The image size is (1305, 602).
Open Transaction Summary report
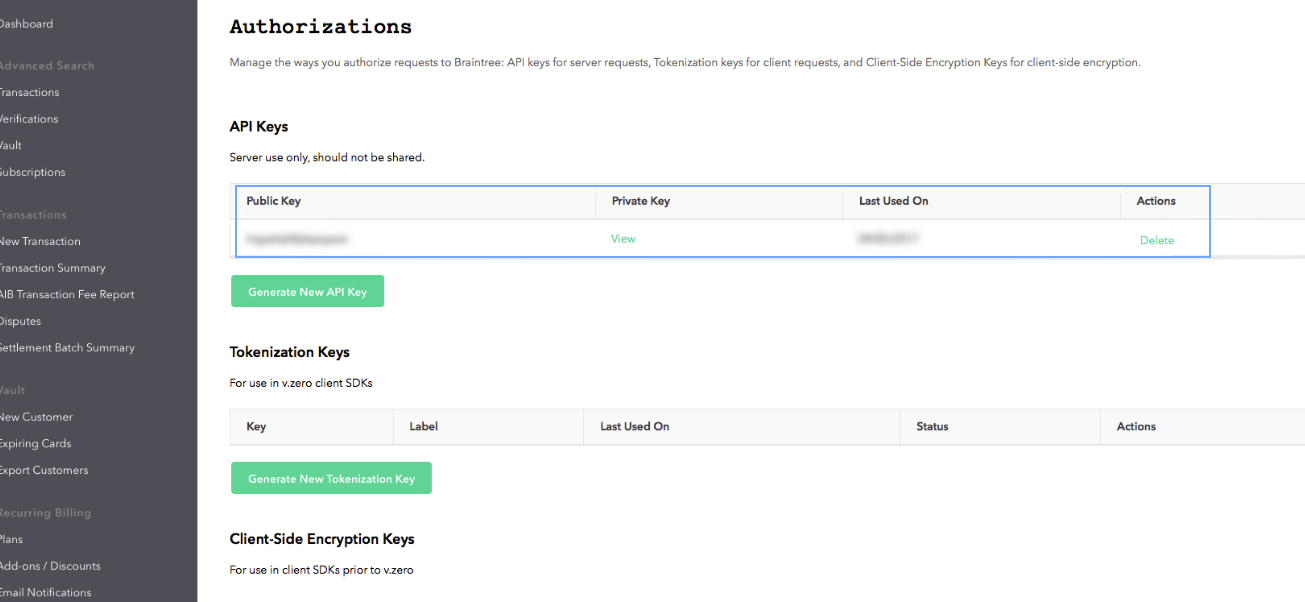coord(52,268)
